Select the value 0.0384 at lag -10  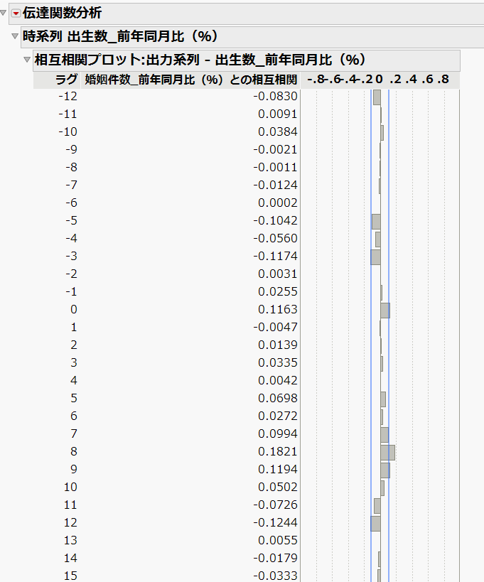(x=278, y=132)
